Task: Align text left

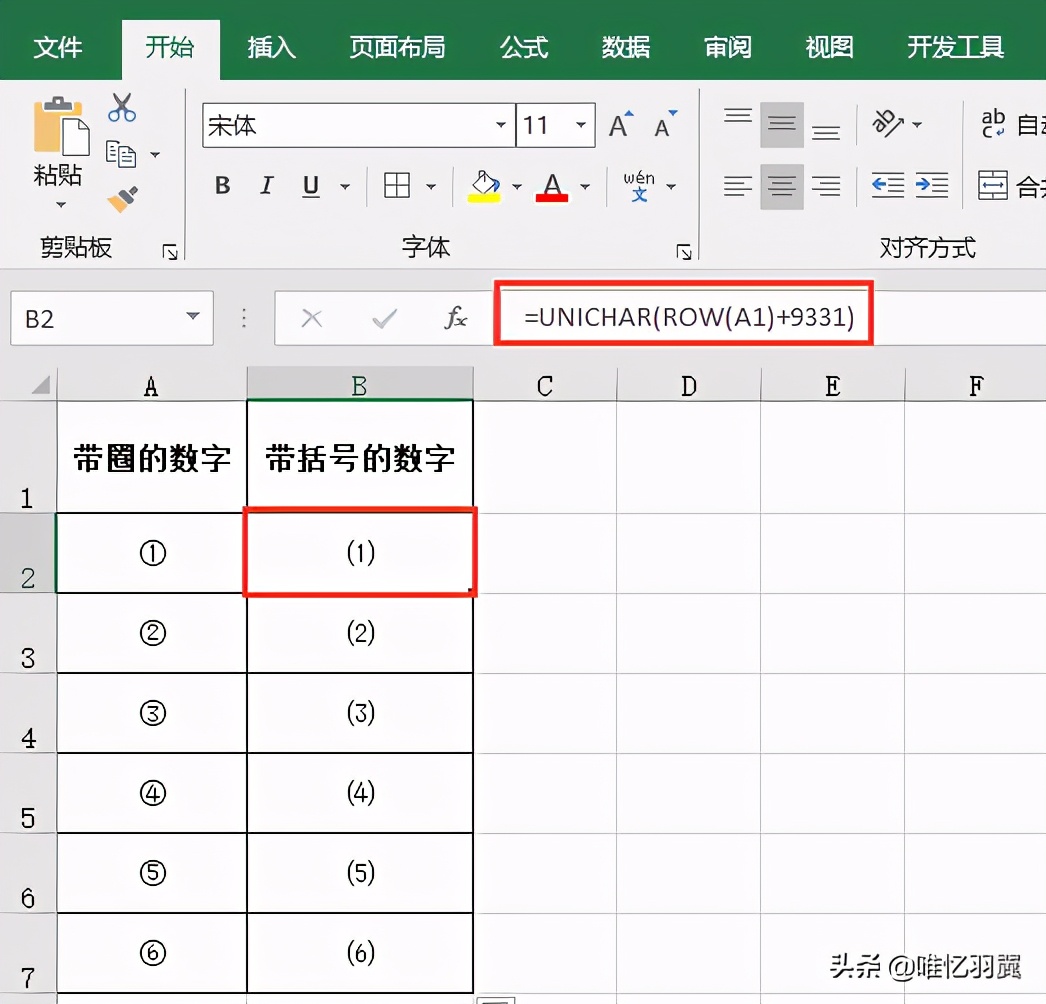Action: (738, 186)
